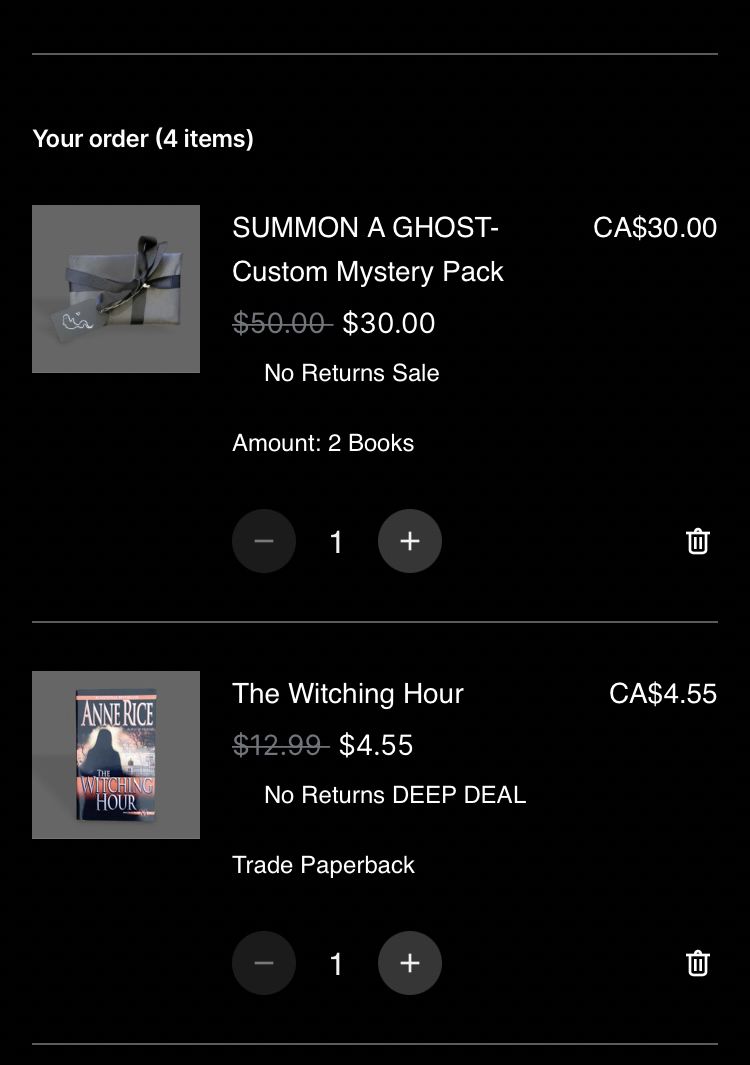Click the CA$4.55 line total
This screenshot has width=750, height=1065.
[x=663, y=694]
